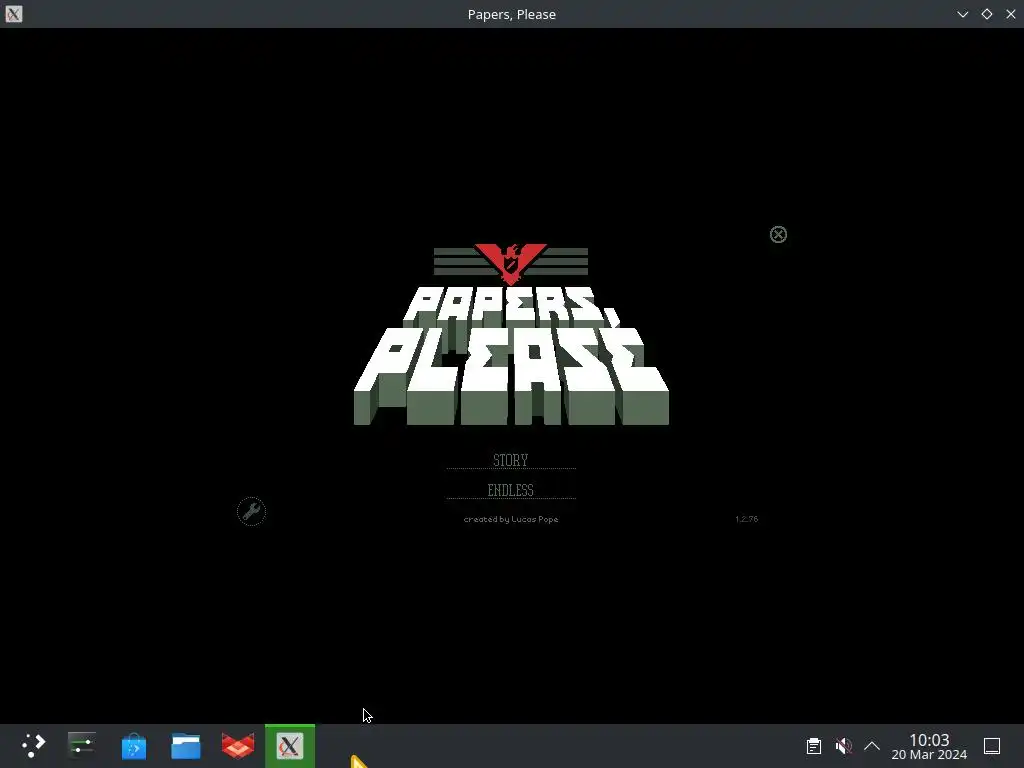Open game settings via wrench icon
1024x768 pixels.
pos(251,511)
